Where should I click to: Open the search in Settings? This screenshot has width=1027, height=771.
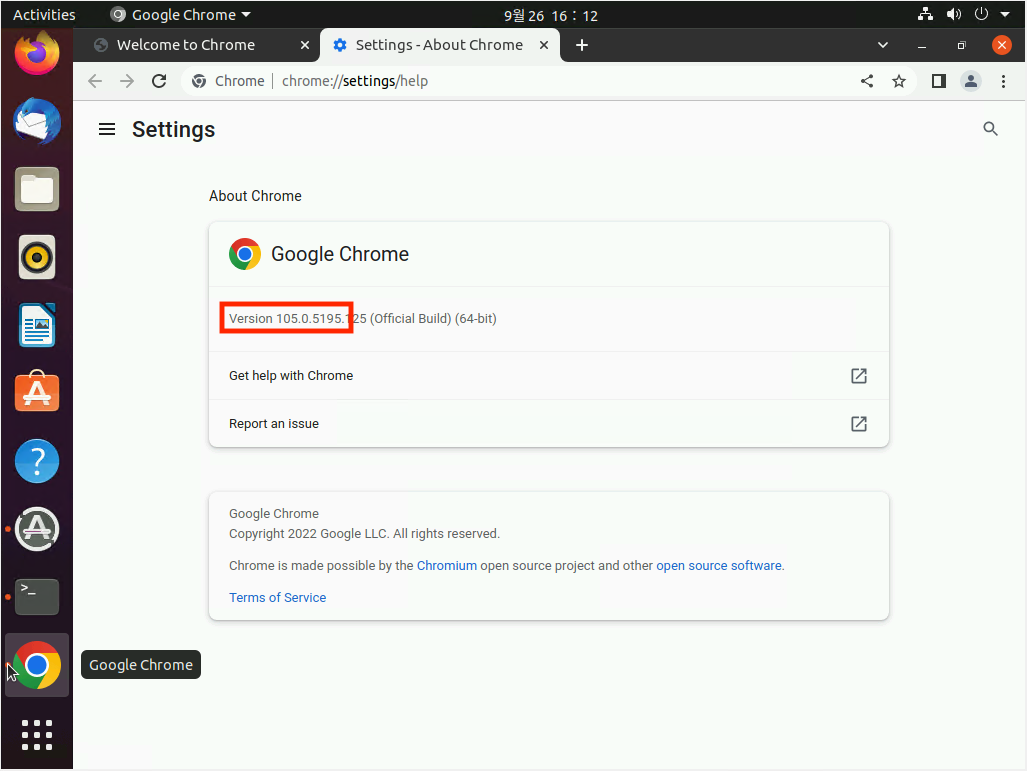coord(990,128)
